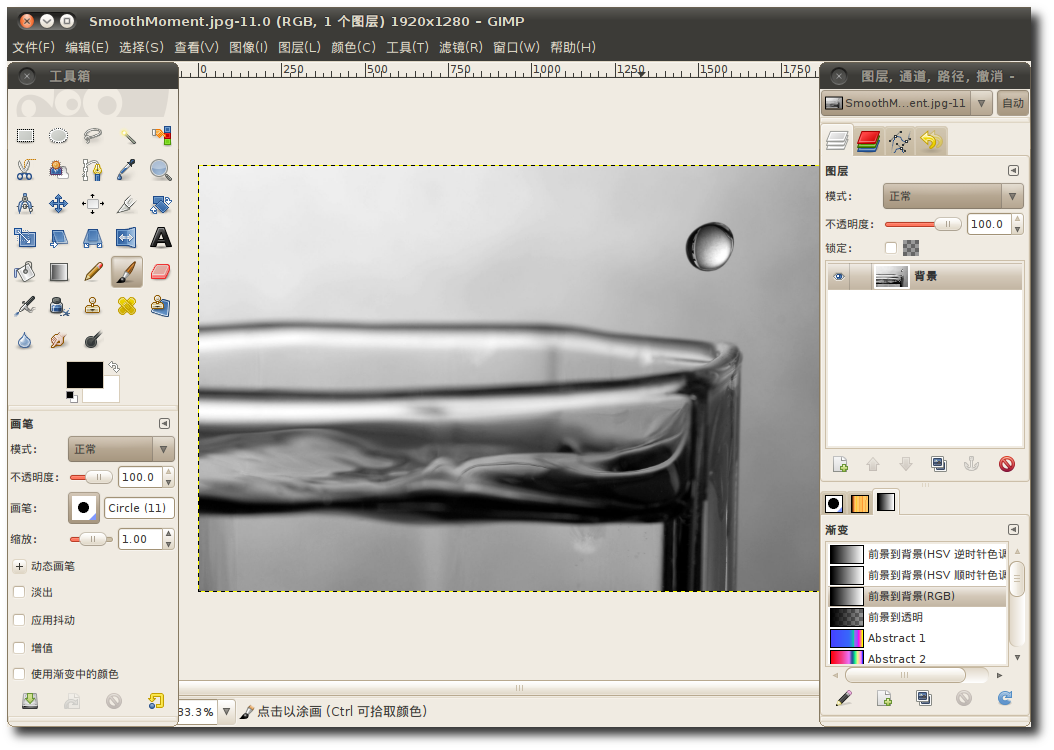The height and width of the screenshot is (750, 1054).
Task: Select the 背景 layer thumbnail
Action: coord(891,276)
